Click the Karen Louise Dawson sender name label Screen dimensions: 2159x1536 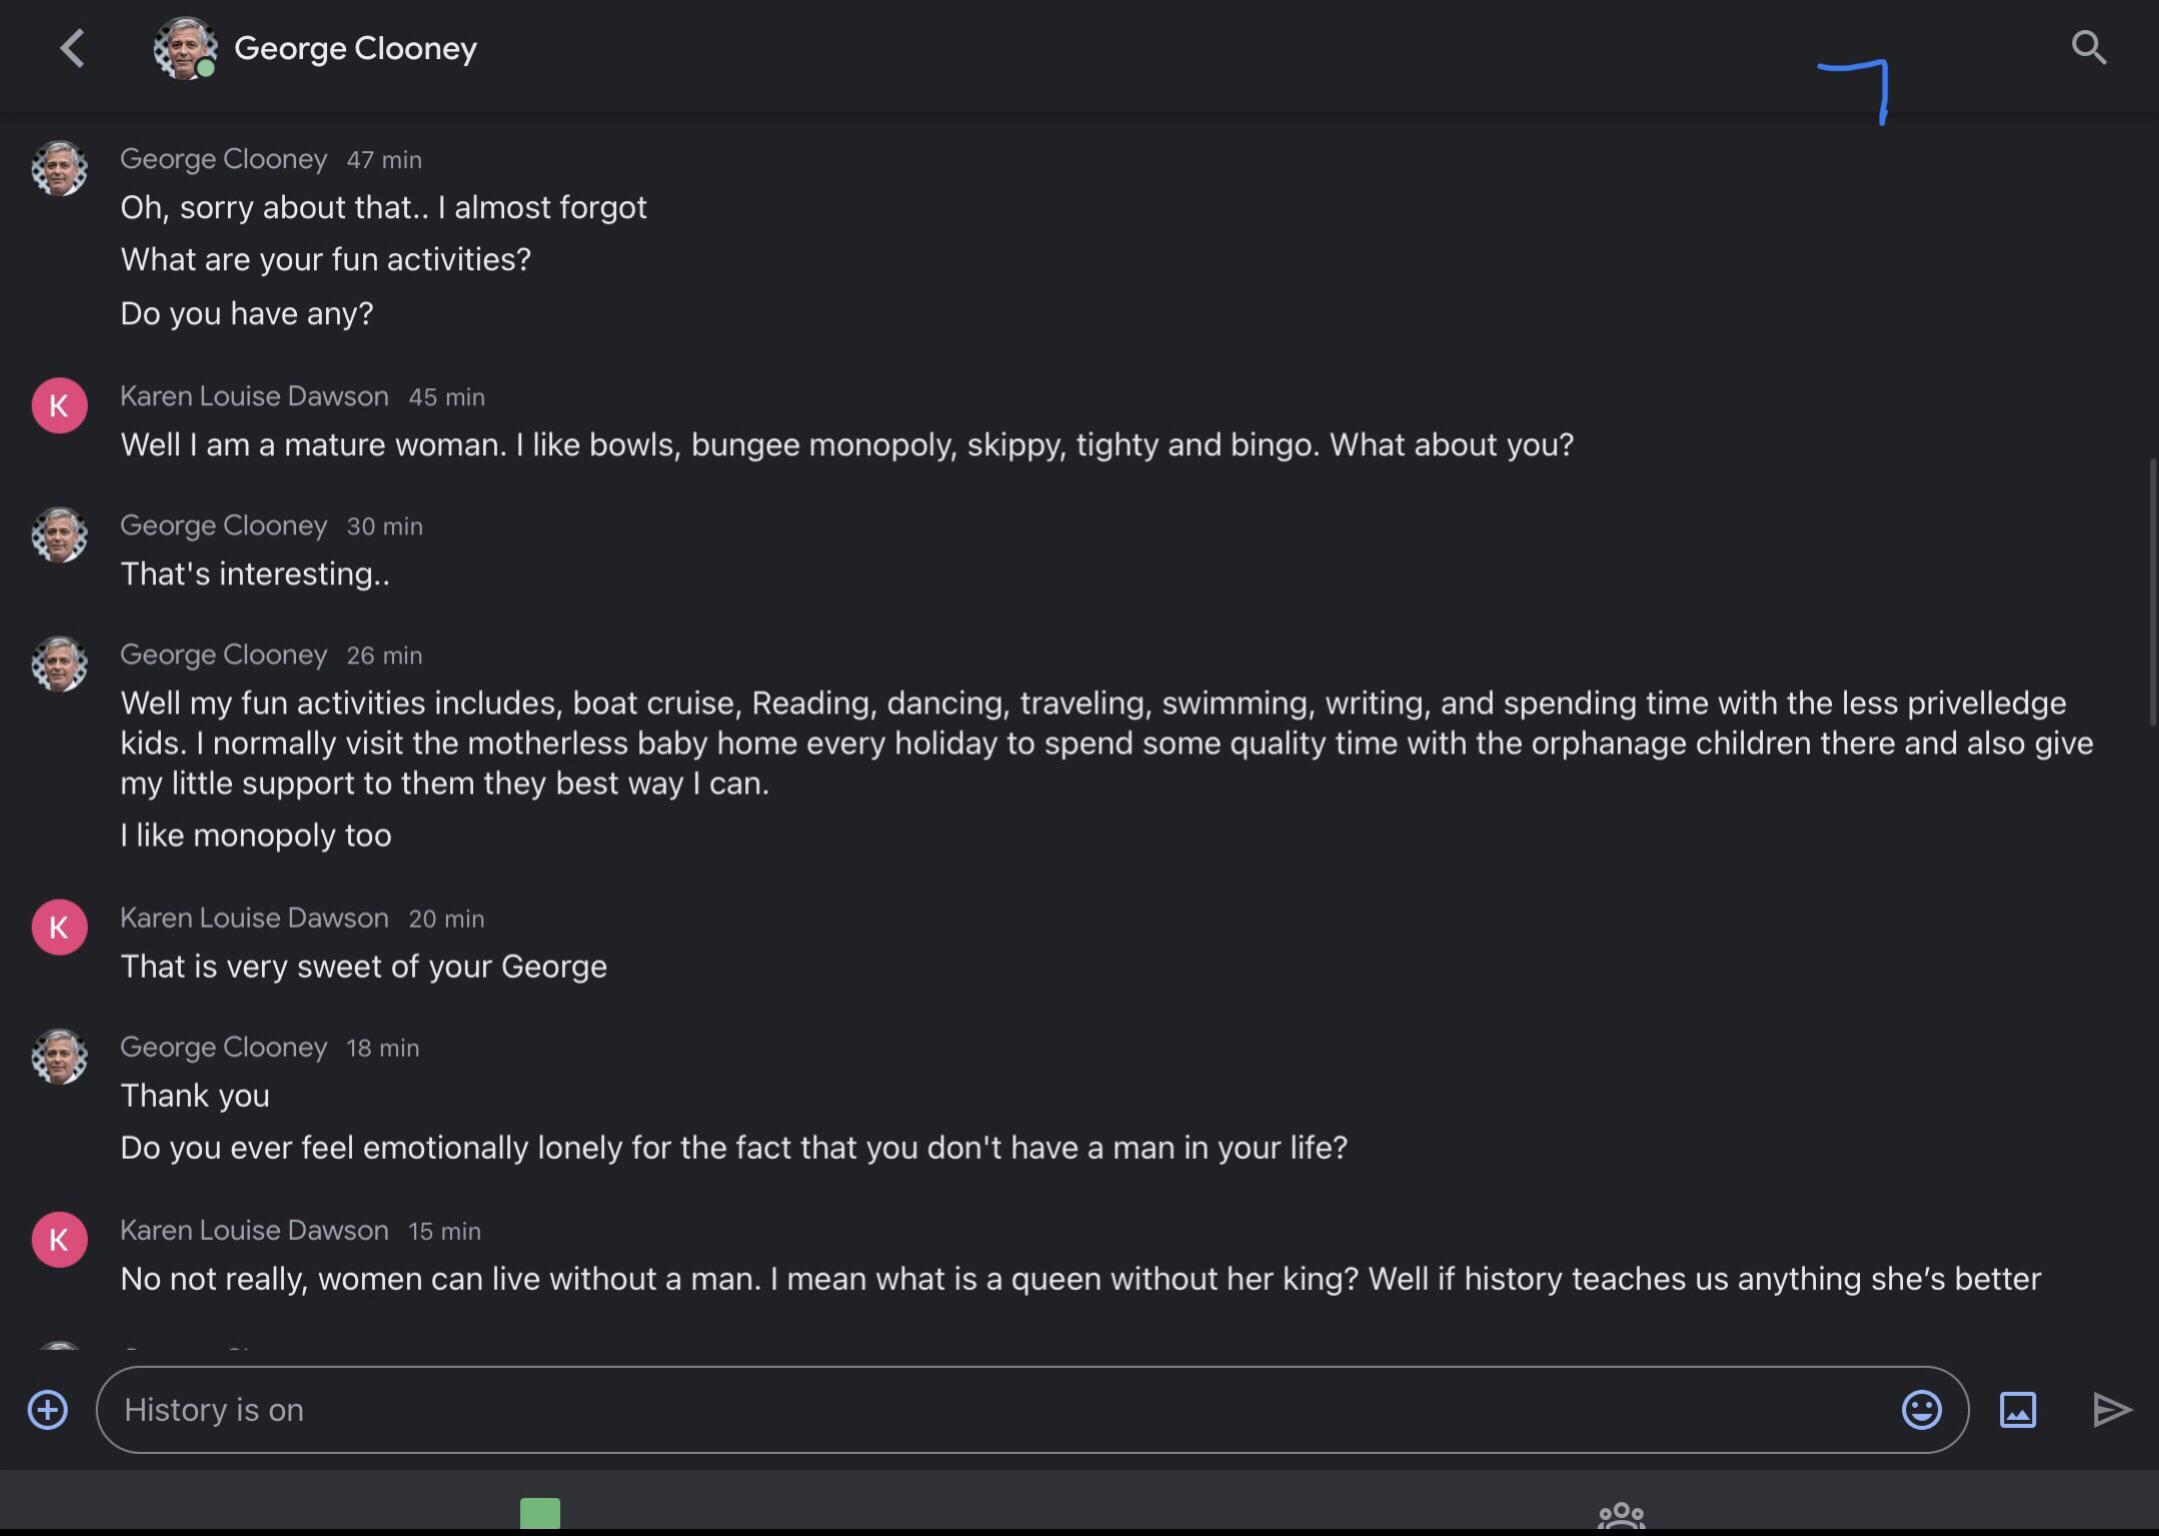pos(254,396)
